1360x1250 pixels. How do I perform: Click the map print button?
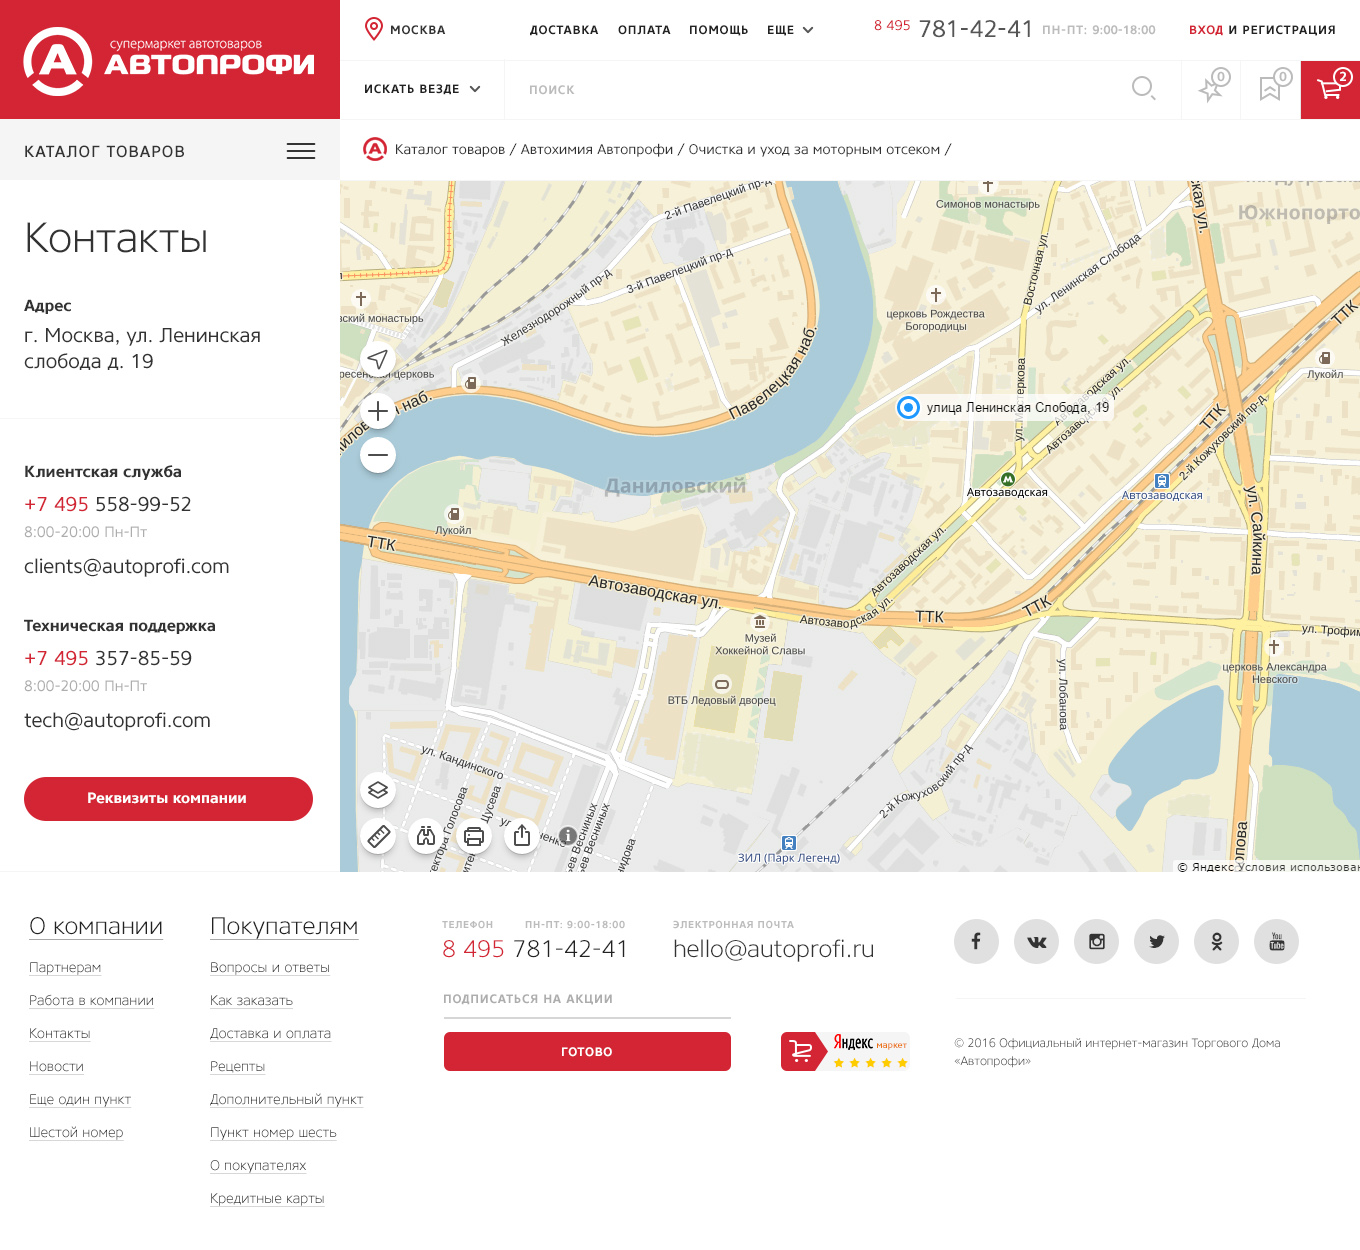click(474, 836)
